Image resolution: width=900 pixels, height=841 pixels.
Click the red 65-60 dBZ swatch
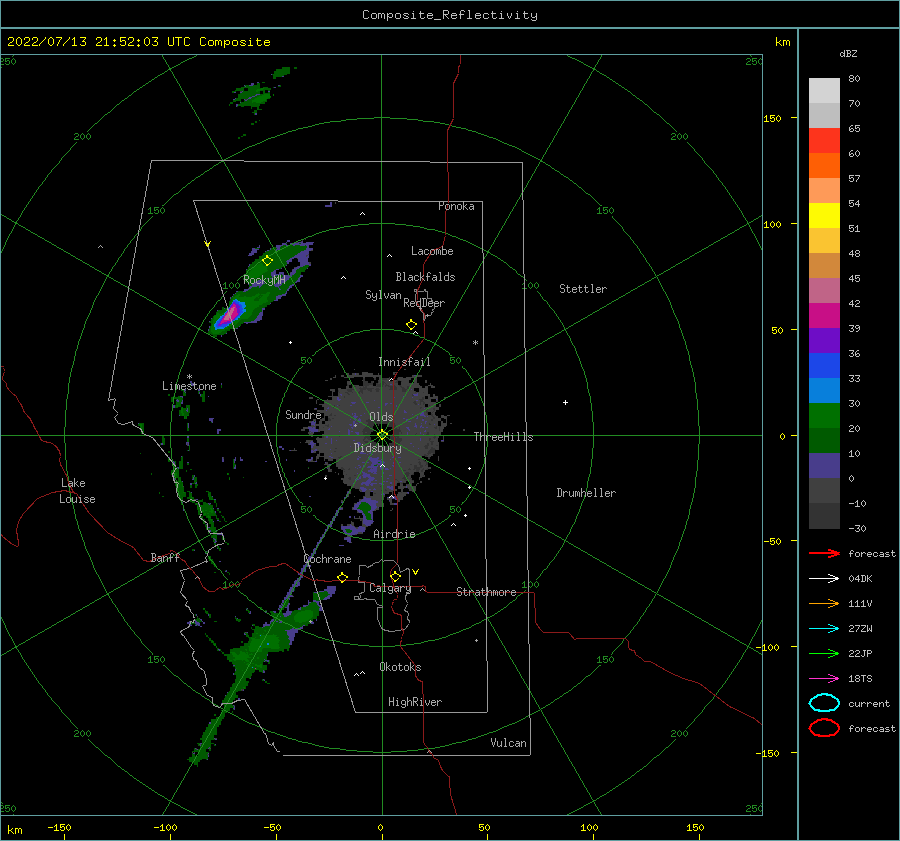click(824, 141)
